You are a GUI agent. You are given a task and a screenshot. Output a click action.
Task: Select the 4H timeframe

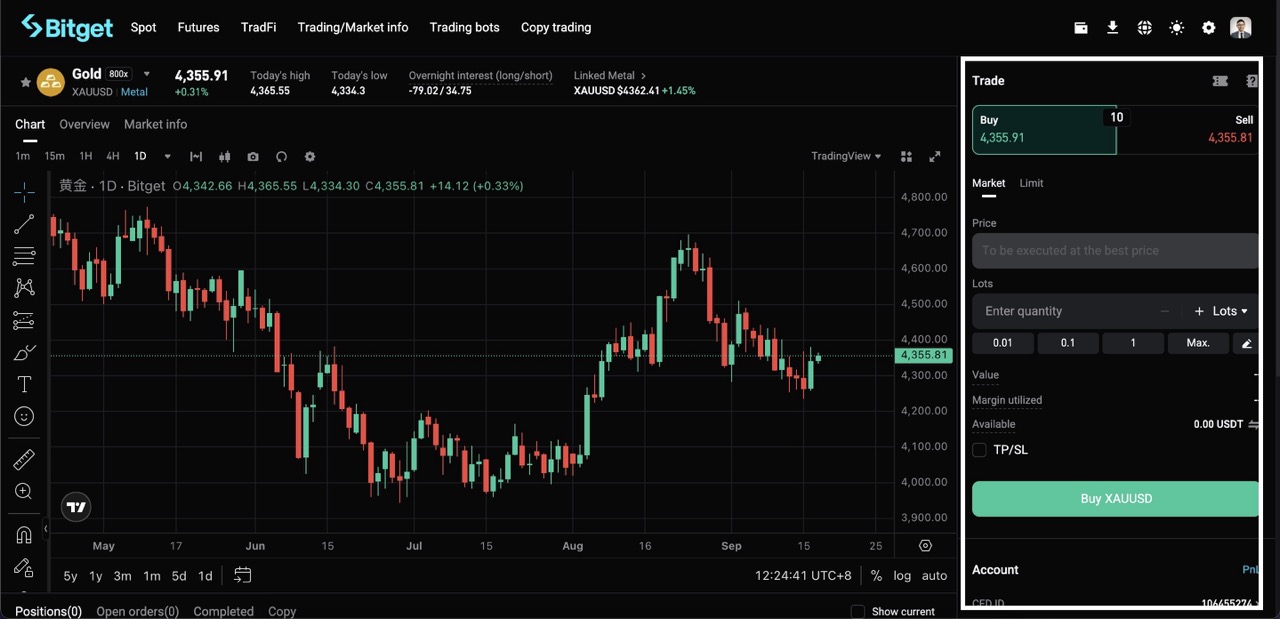coord(113,156)
